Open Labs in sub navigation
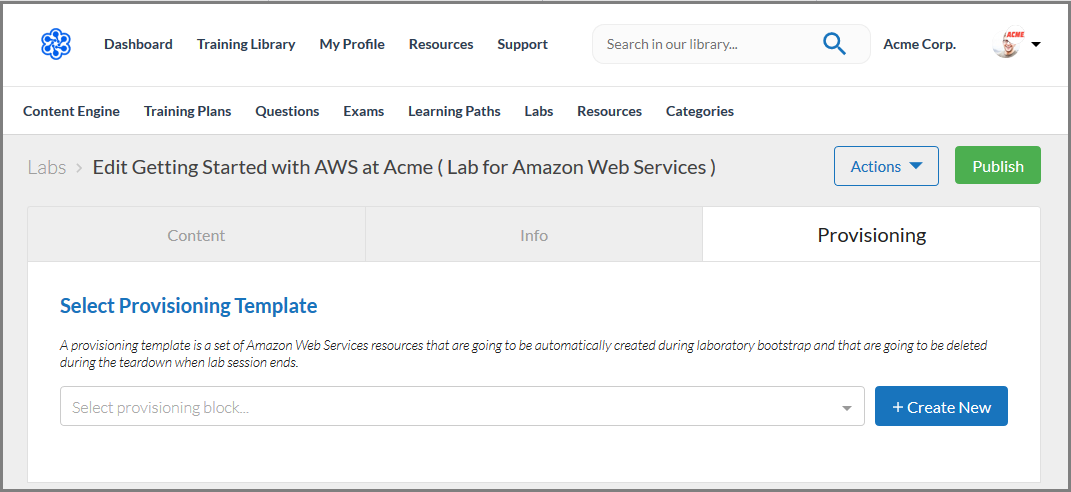Viewport: 1071px width, 492px height. click(x=539, y=111)
